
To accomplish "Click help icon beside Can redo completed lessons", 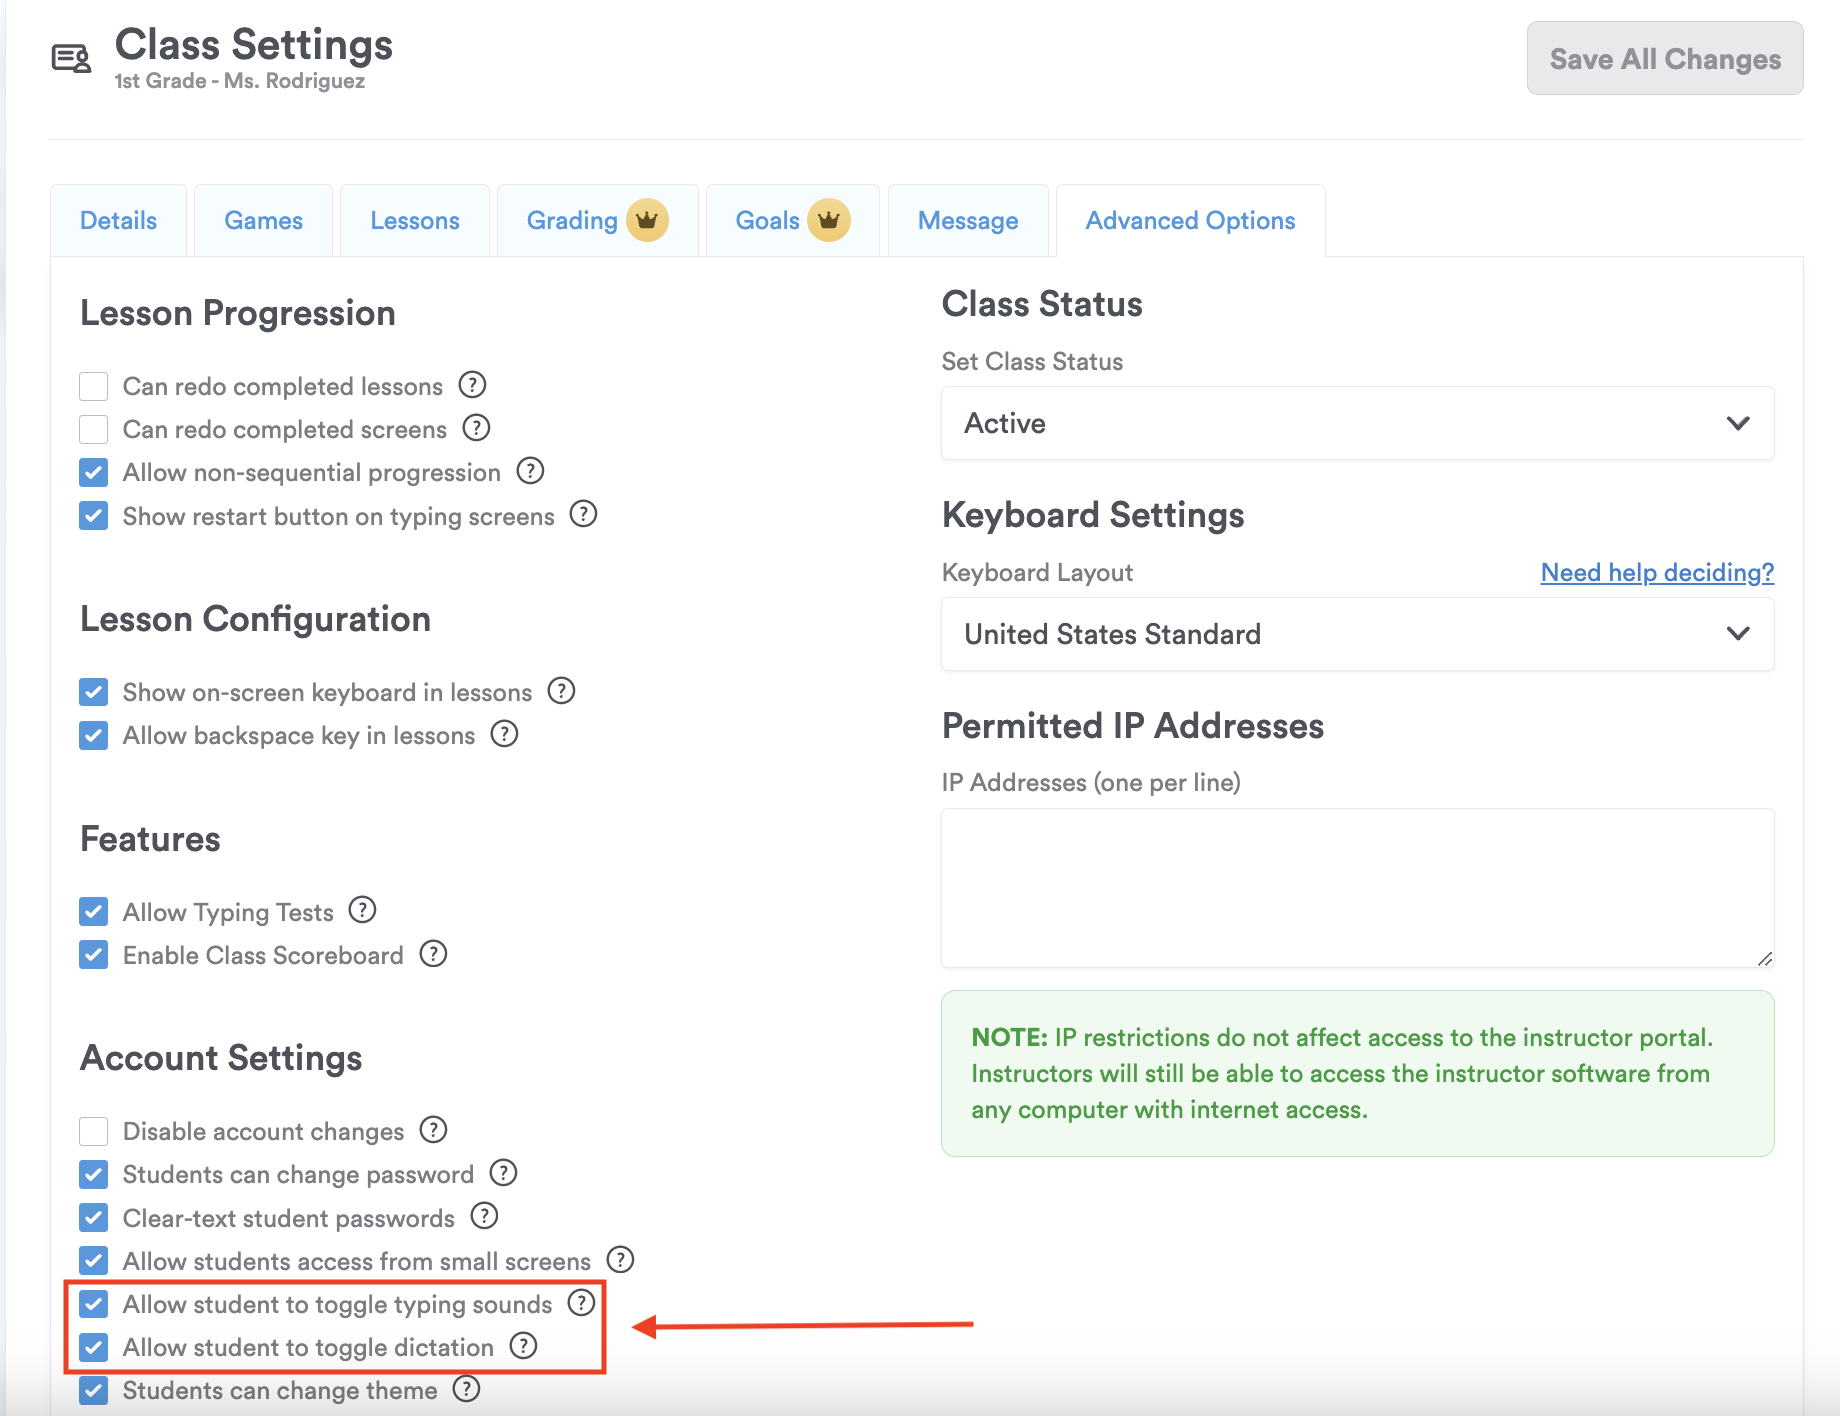I will [472, 385].
